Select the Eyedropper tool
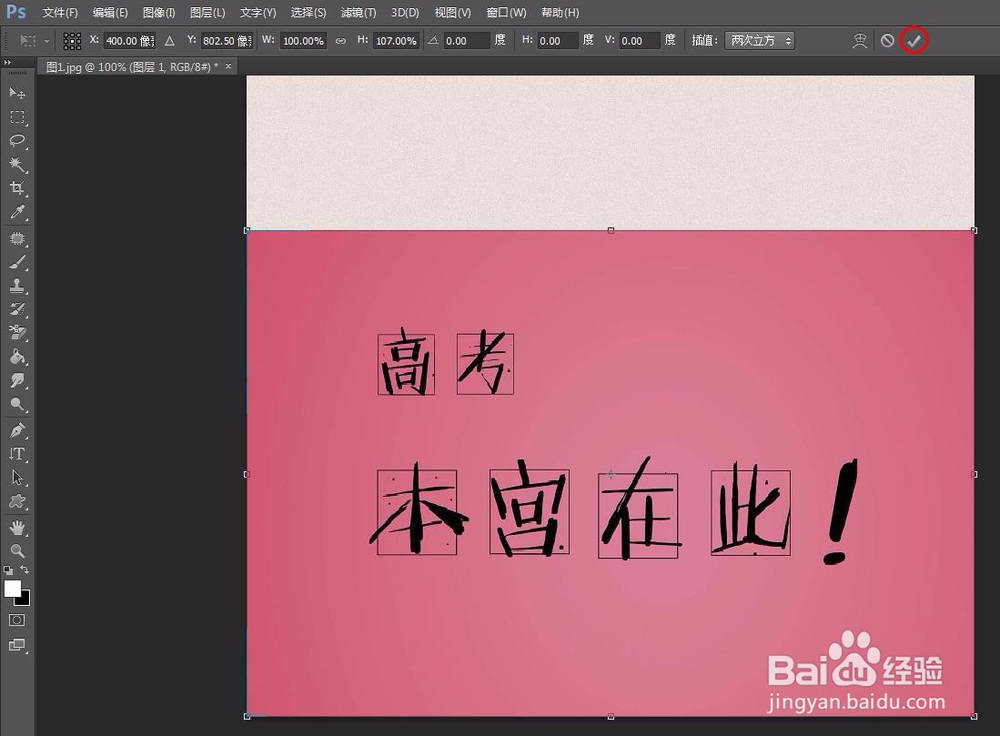 pyautogui.click(x=17, y=212)
